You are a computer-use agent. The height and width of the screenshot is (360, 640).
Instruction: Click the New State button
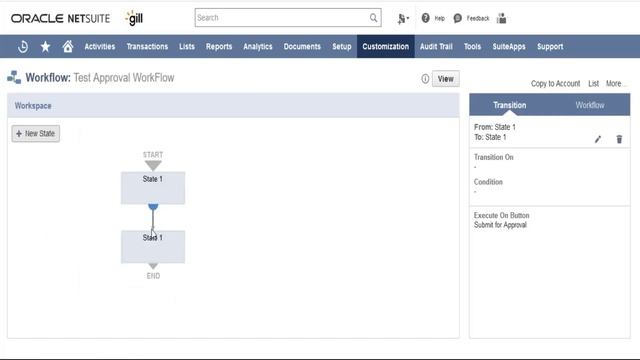pyautogui.click(x=36, y=133)
